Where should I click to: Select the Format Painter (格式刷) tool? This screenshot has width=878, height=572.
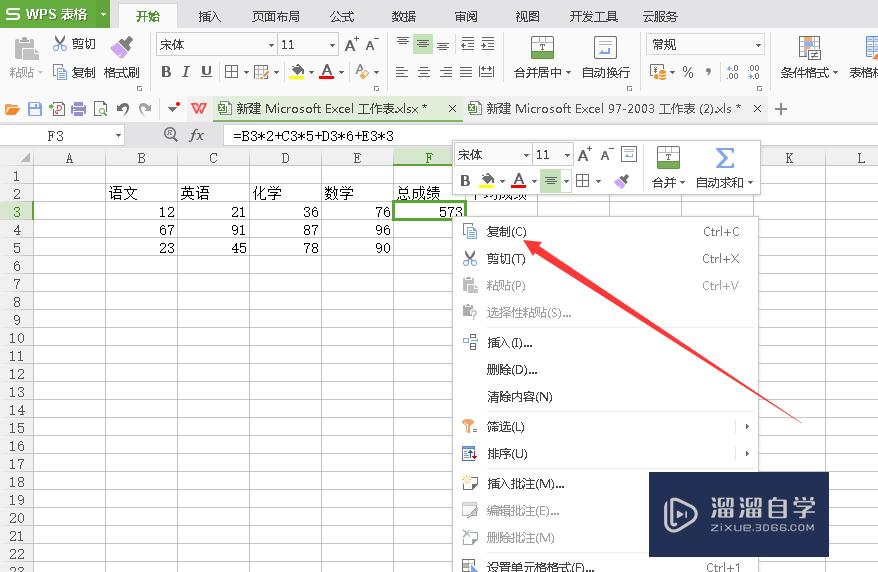tap(122, 57)
